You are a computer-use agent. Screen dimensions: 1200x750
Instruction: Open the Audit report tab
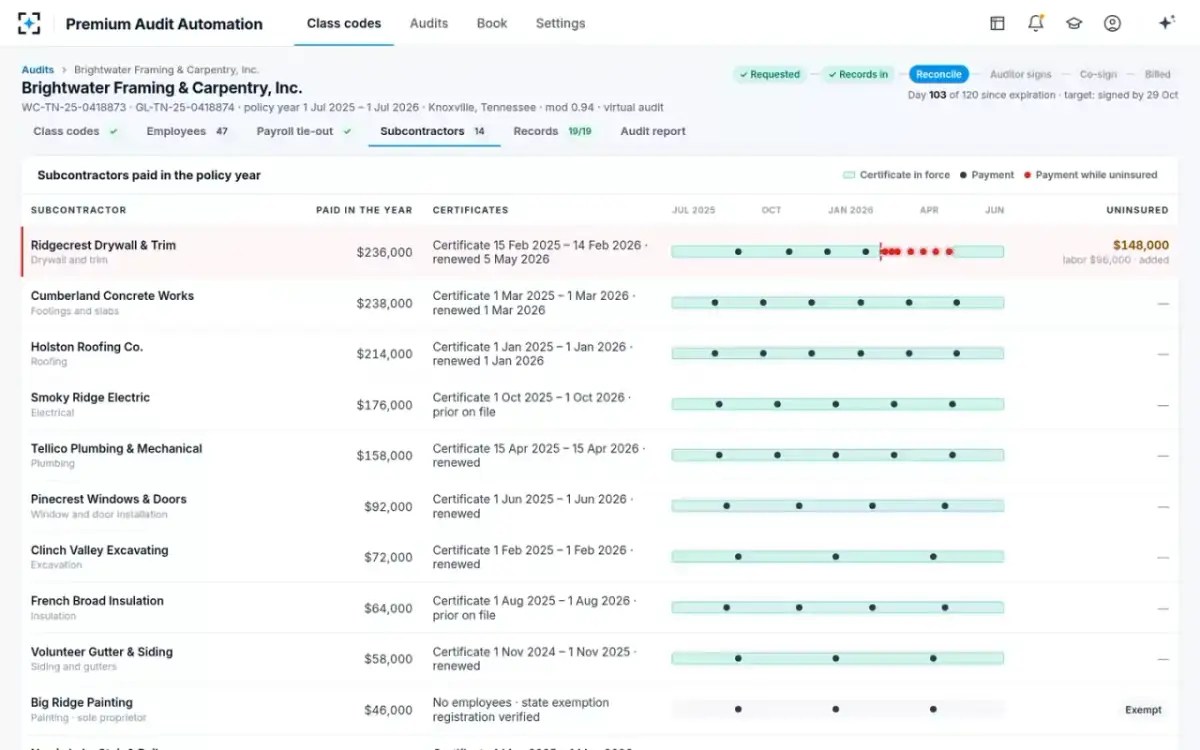click(x=653, y=131)
